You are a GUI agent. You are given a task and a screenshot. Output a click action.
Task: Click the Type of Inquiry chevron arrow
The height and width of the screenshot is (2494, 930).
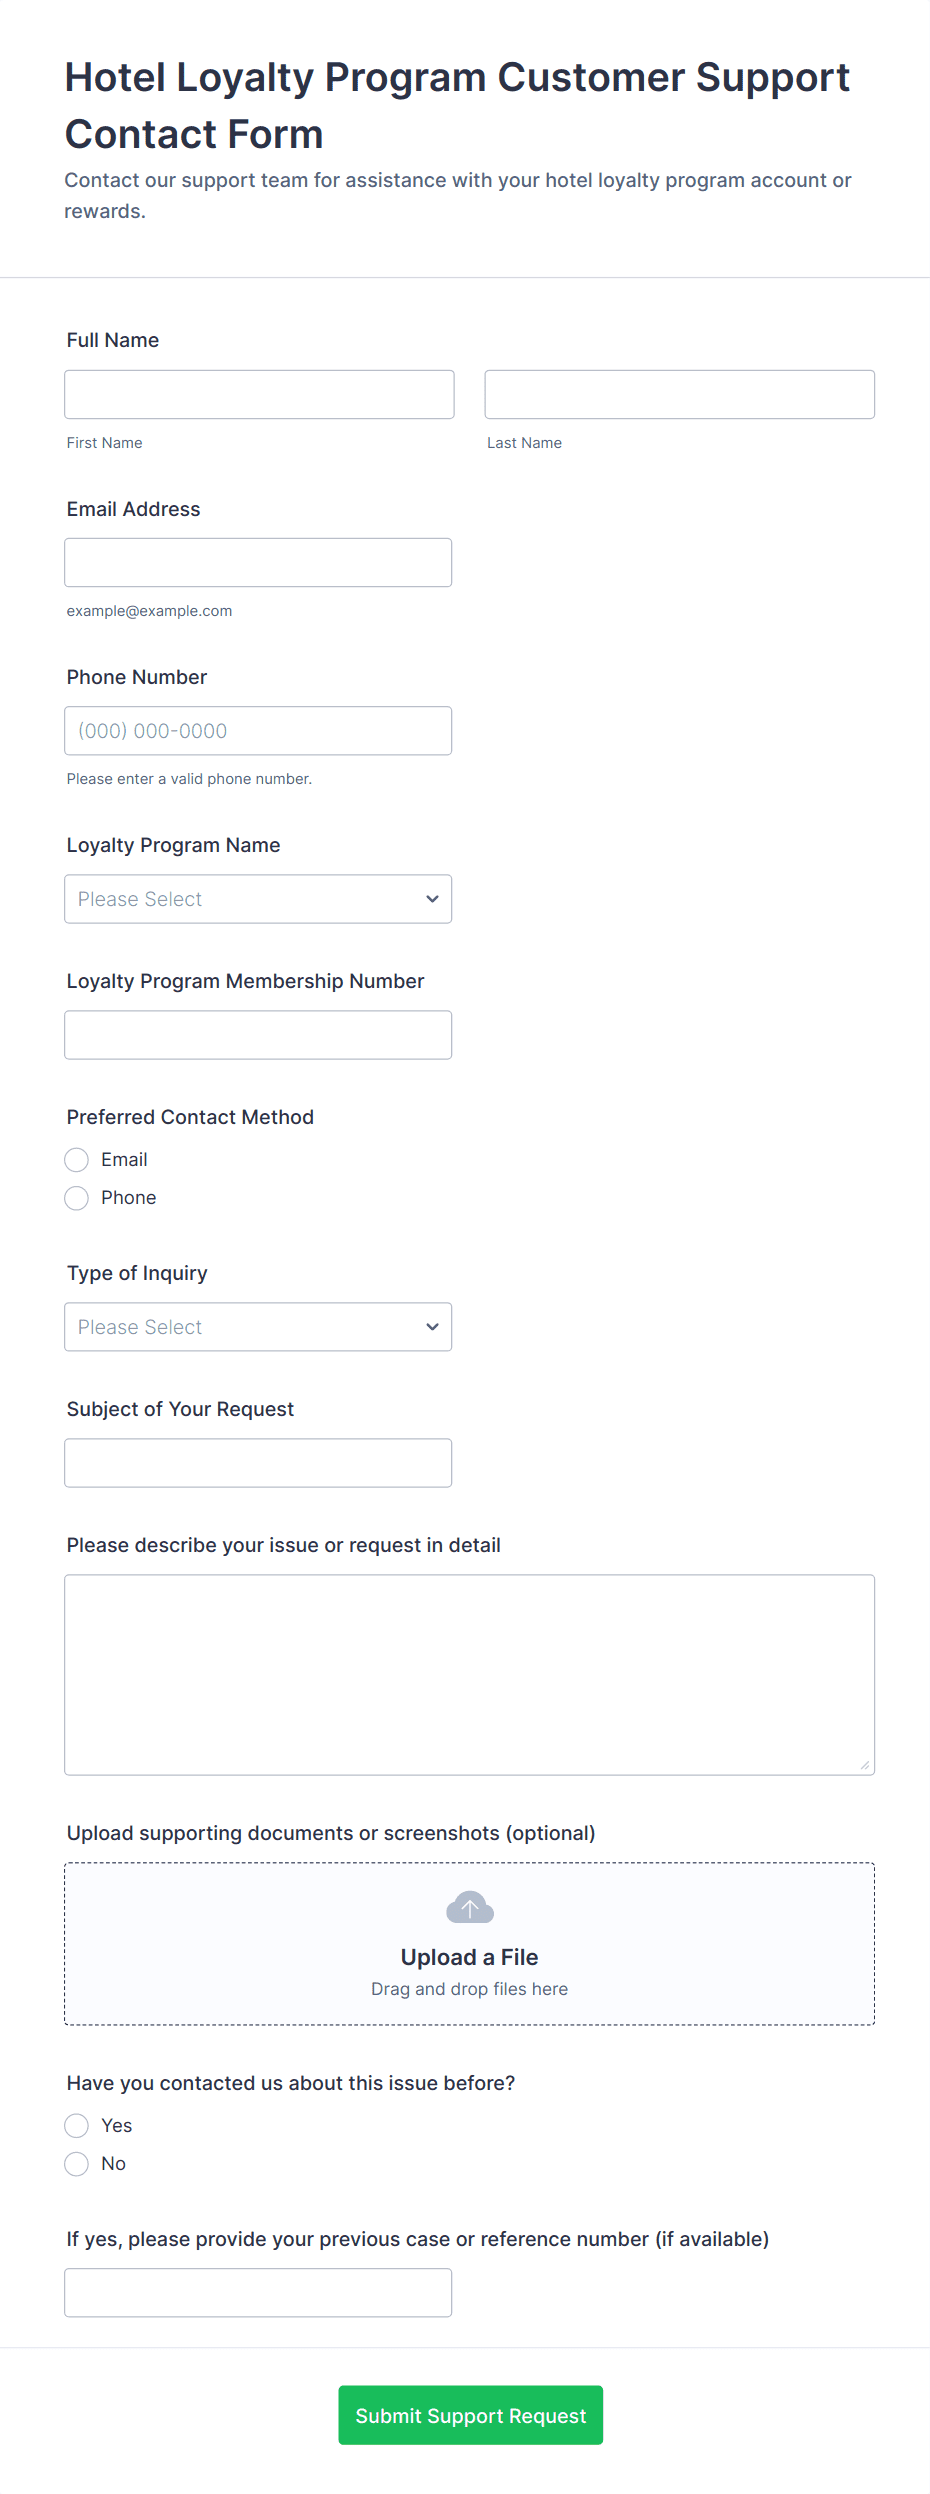pos(432,1327)
